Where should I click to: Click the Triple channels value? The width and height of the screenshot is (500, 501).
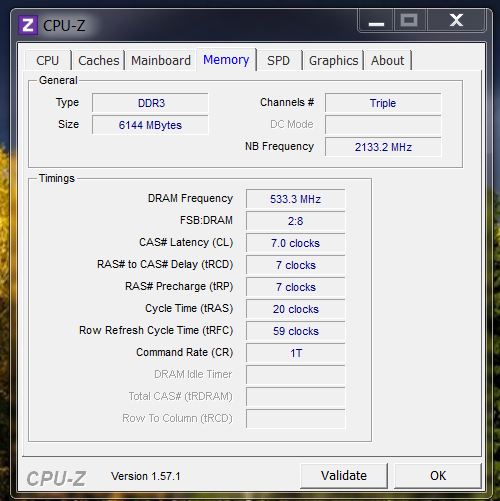[x=383, y=103]
